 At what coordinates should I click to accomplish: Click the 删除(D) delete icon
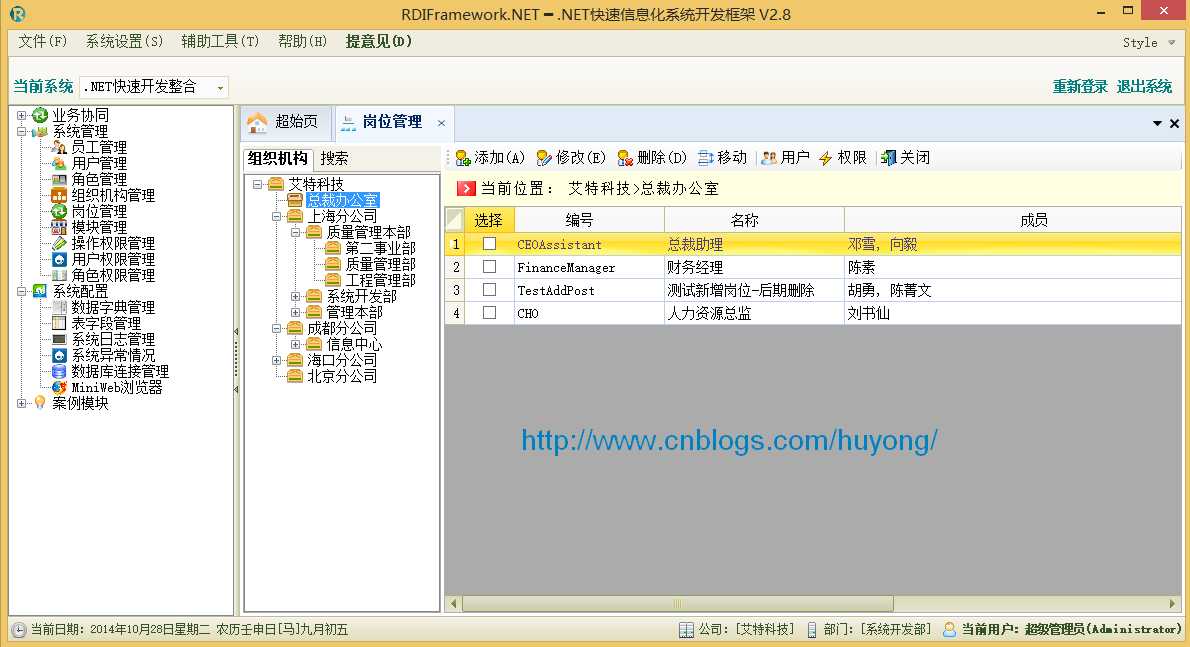pyautogui.click(x=625, y=158)
